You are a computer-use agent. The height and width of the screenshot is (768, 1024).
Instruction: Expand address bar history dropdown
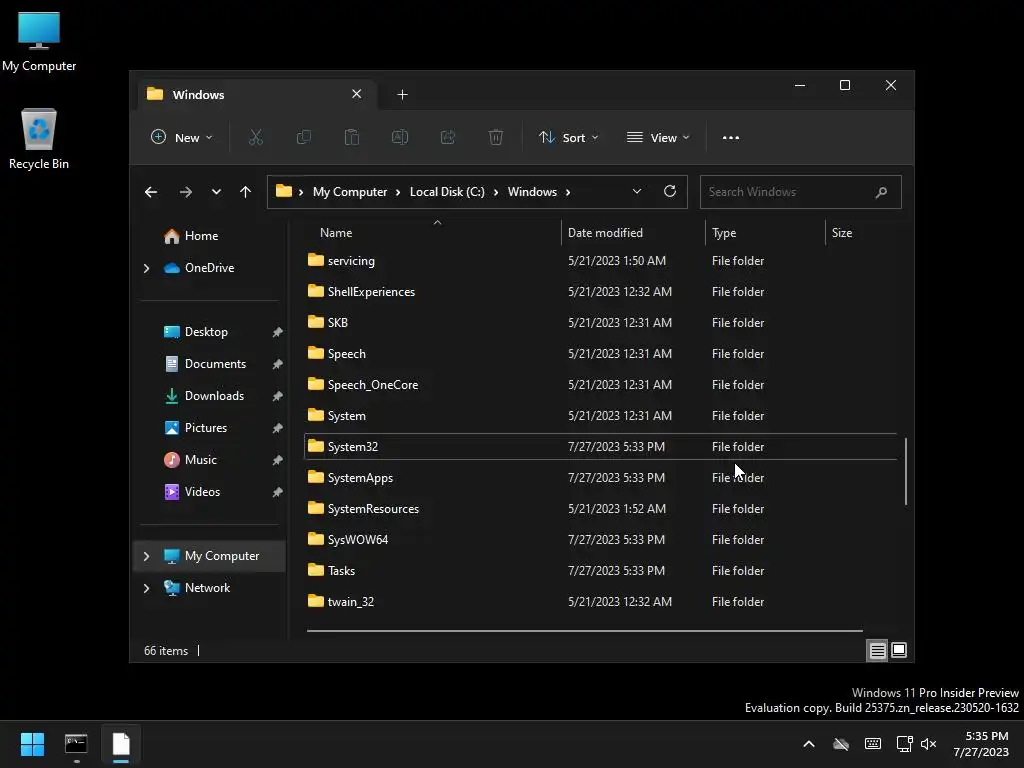(637, 191)
